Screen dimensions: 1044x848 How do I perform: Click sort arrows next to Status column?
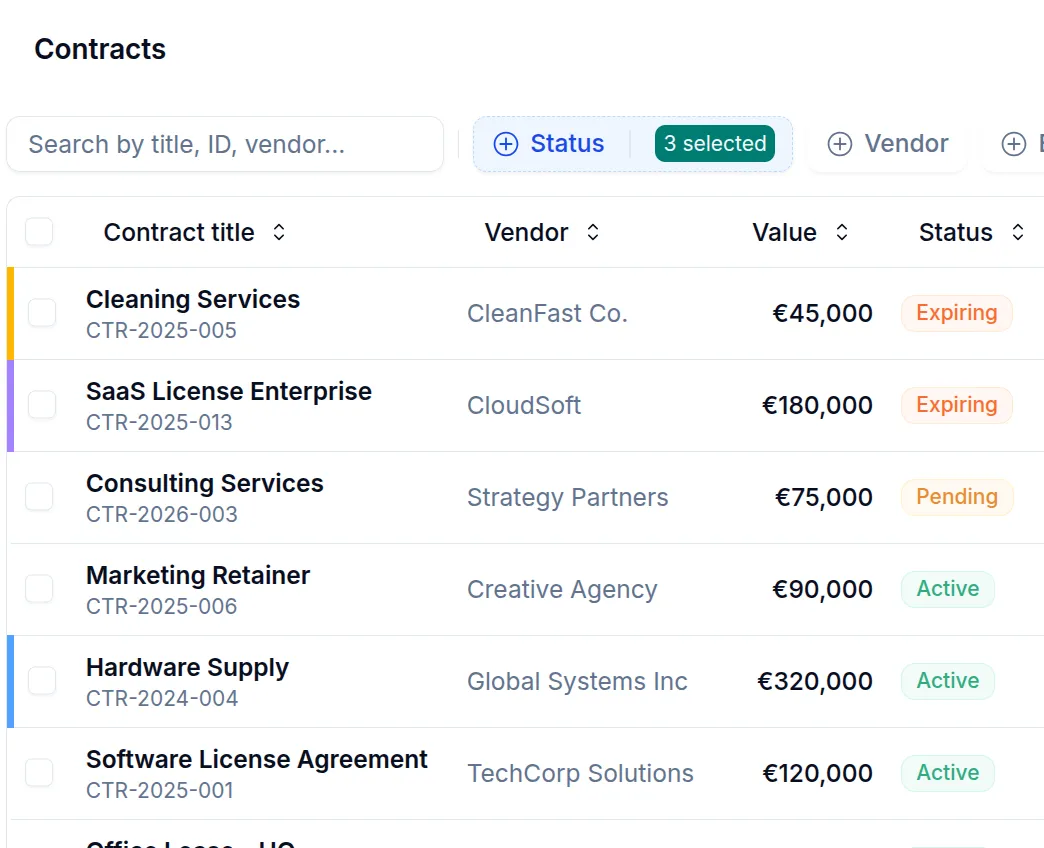coord(1017,232)
